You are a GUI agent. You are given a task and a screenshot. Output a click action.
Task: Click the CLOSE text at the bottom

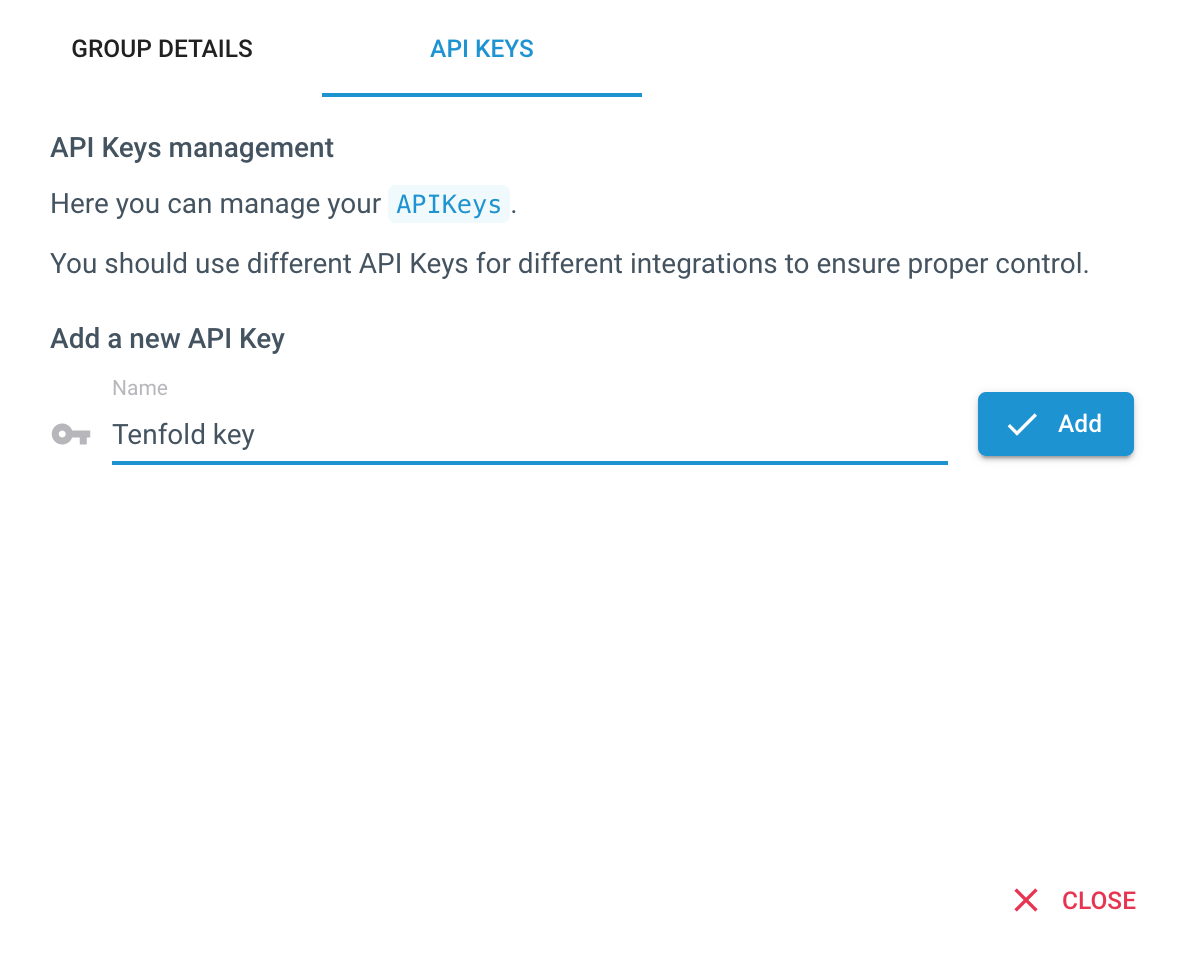1099,900
